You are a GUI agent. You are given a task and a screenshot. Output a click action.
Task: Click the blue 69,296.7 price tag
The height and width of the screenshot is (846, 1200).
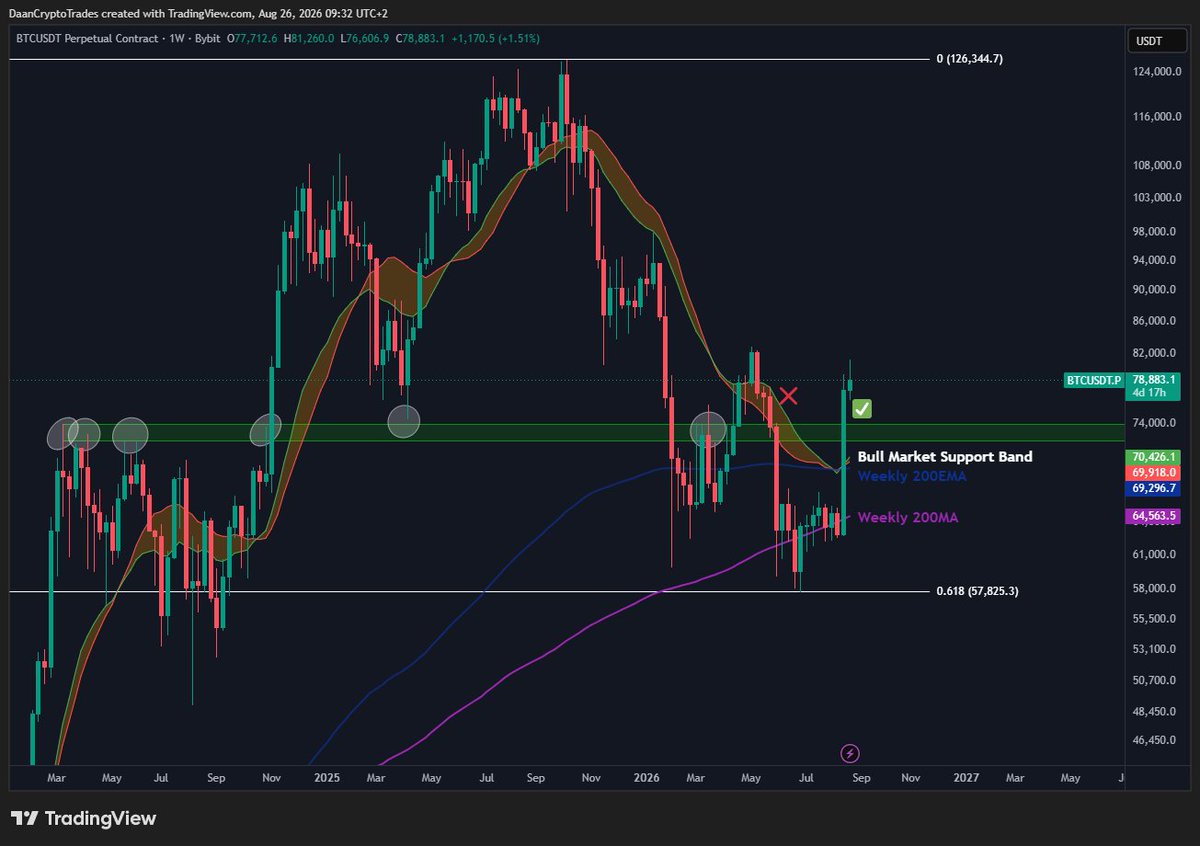pos(1153,488)
